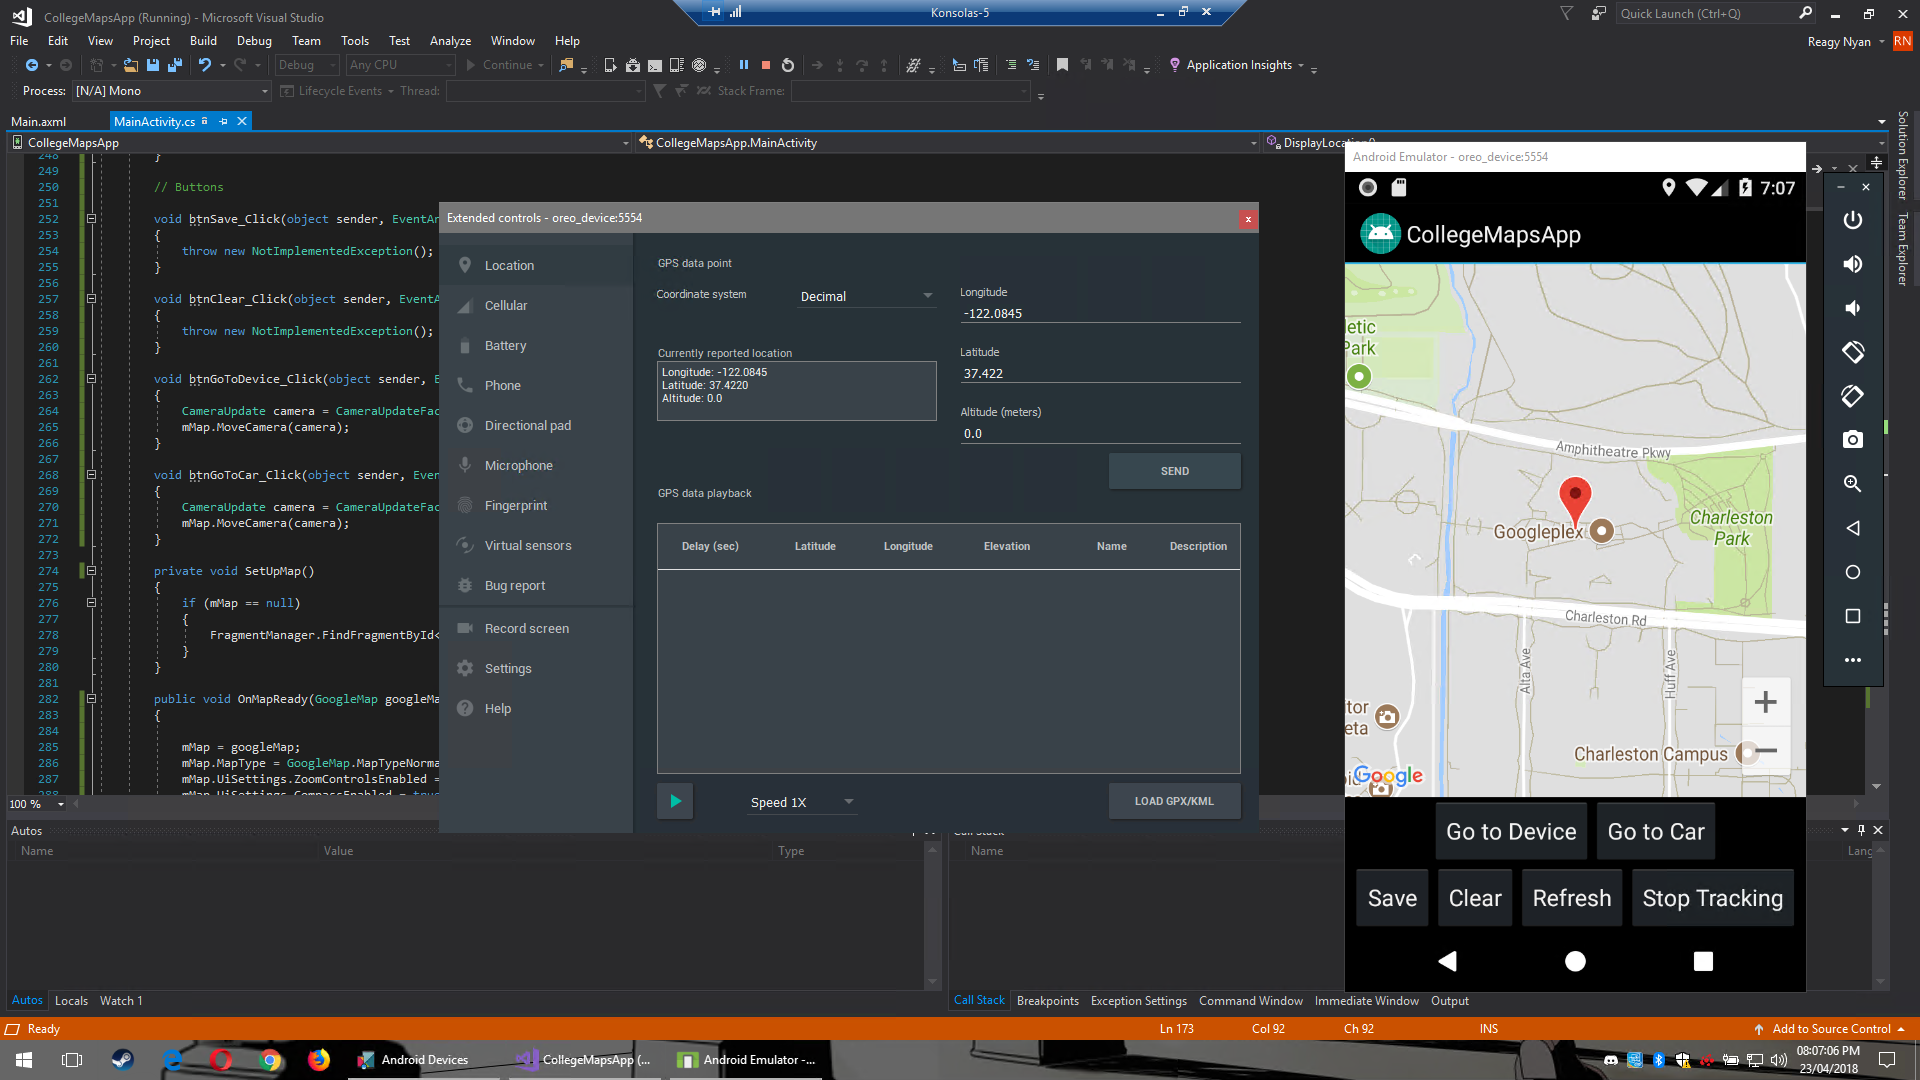
Task: Collapse btnSave_Click method outline
Action: click(x=91, y=219)
